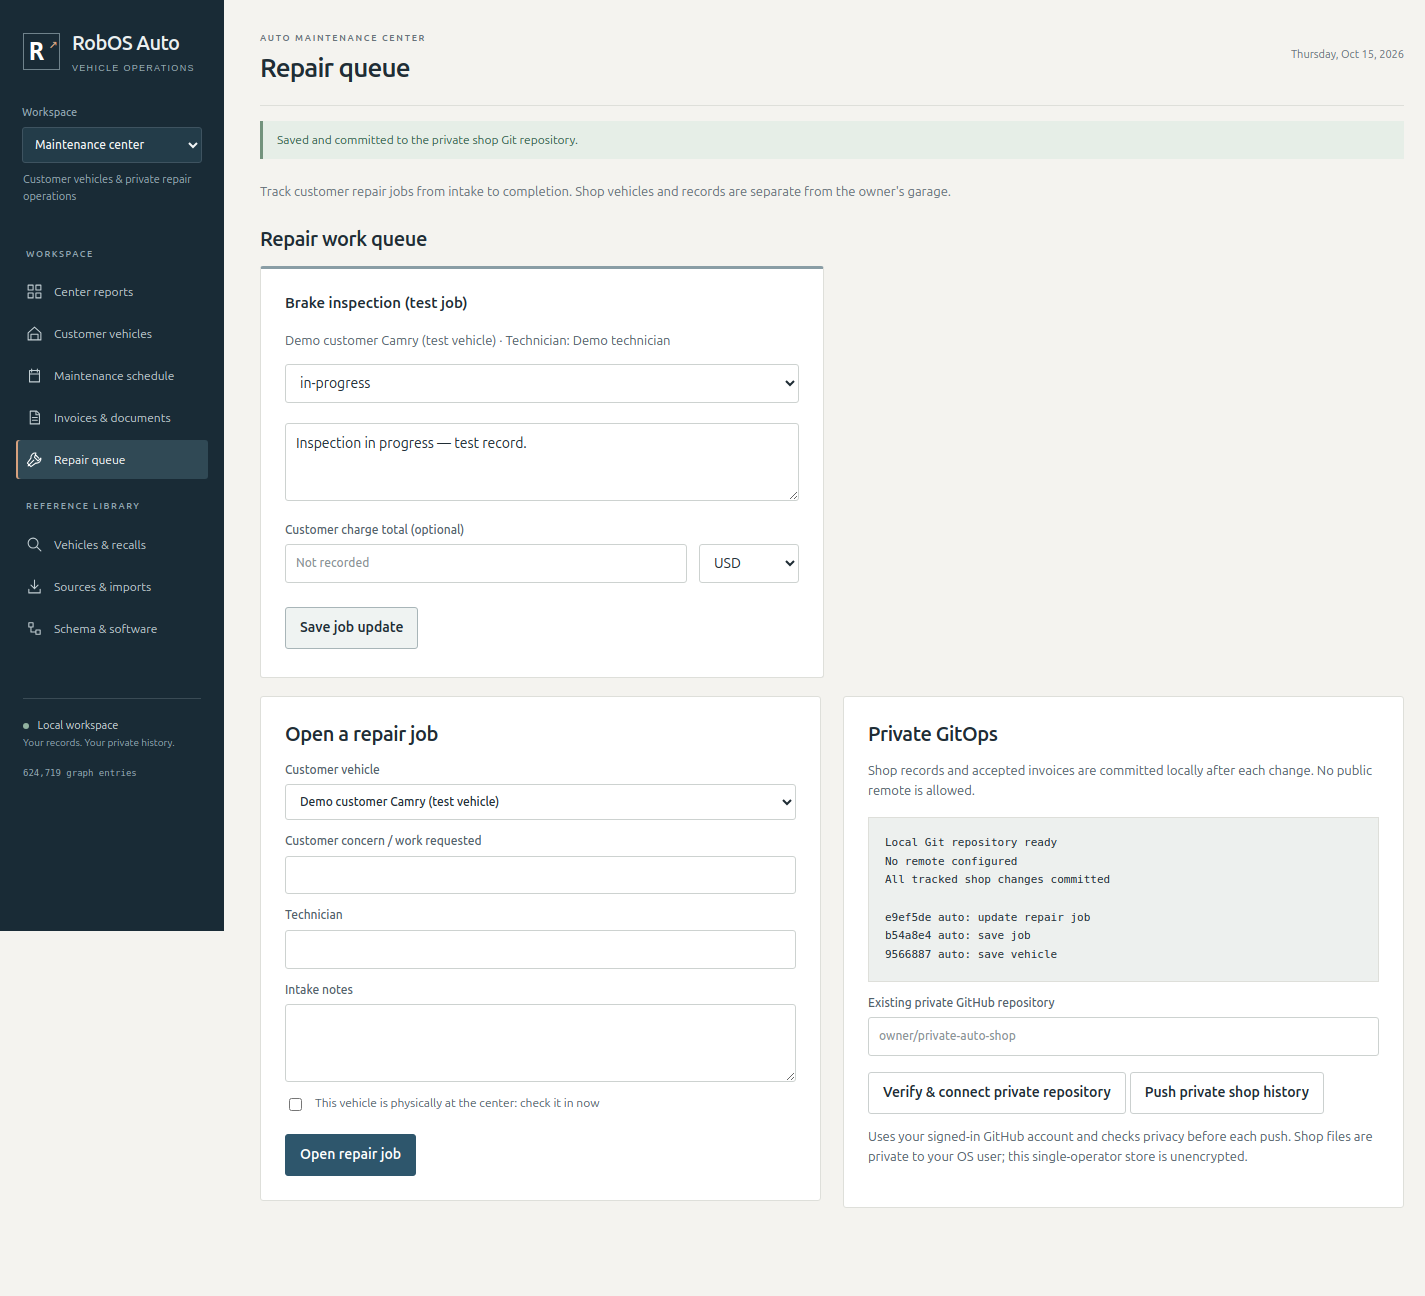This screenshot has height=1296, width=1425.
Task: Click the 'Brake inspection (test job)' heading
Action: [x=376, y=303]
